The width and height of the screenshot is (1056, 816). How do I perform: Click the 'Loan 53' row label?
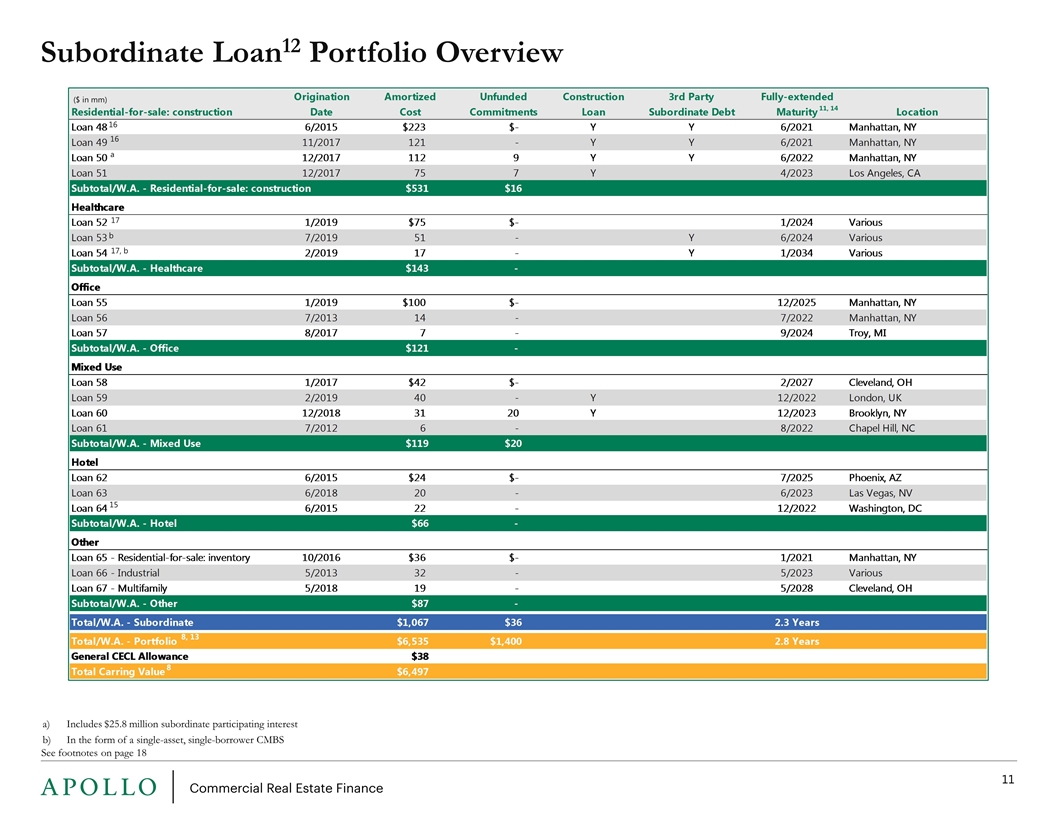(92, 238)
